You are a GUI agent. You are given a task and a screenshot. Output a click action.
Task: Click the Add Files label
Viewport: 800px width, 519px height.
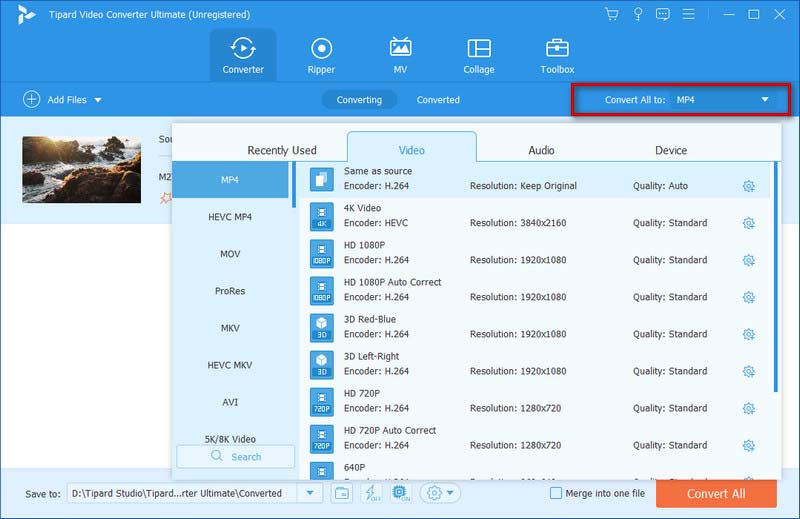click(x=67, y=100)
